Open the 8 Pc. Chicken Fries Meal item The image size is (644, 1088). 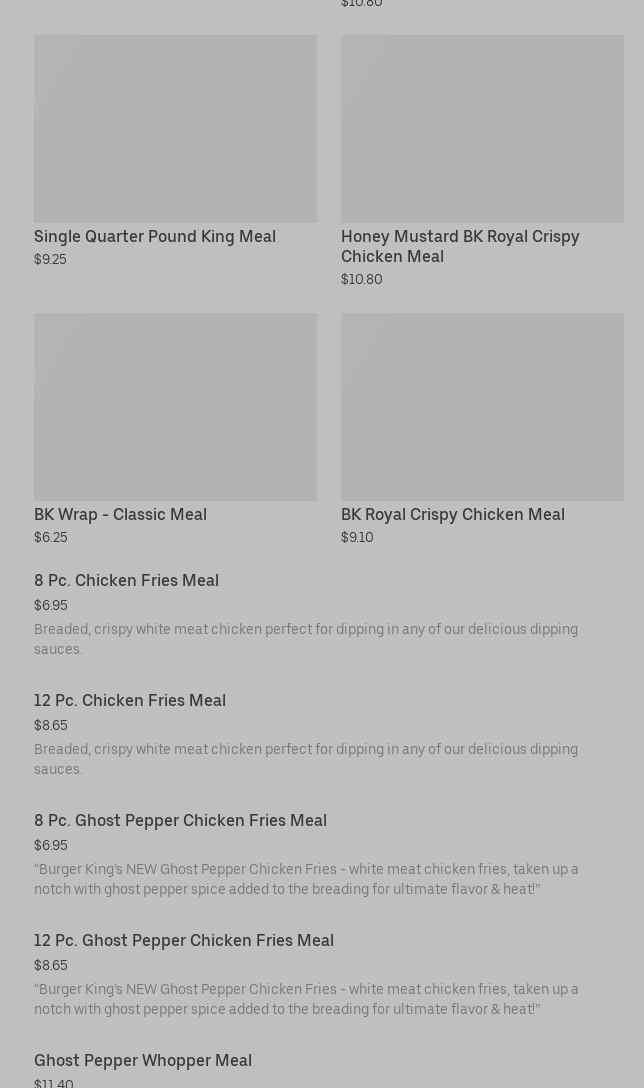click(x=126, y=581)
